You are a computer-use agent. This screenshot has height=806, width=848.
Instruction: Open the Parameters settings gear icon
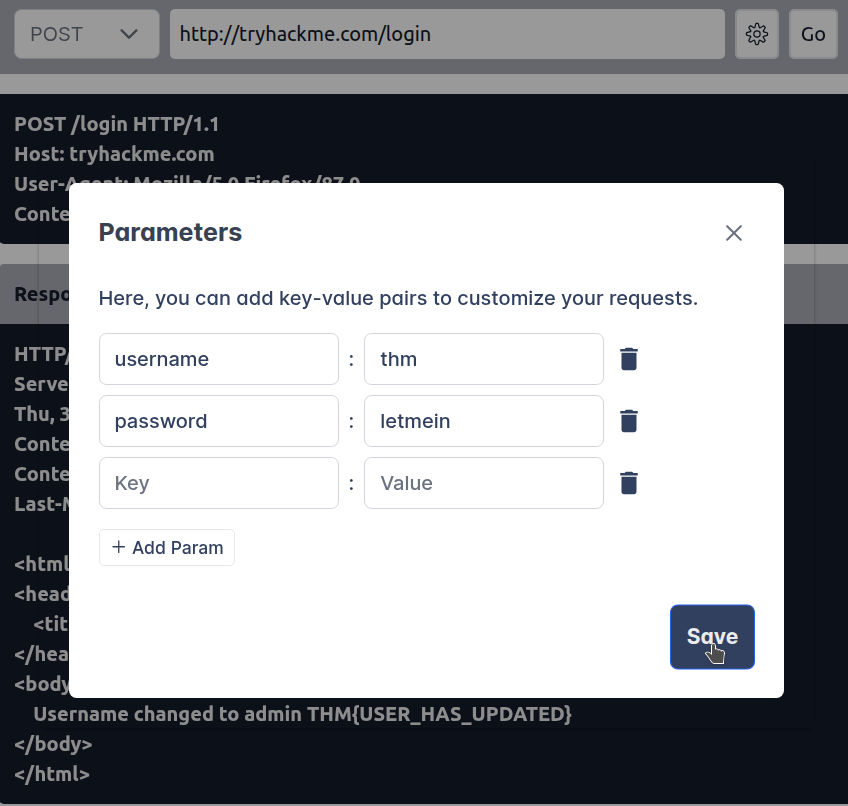[x=757, y=34]
